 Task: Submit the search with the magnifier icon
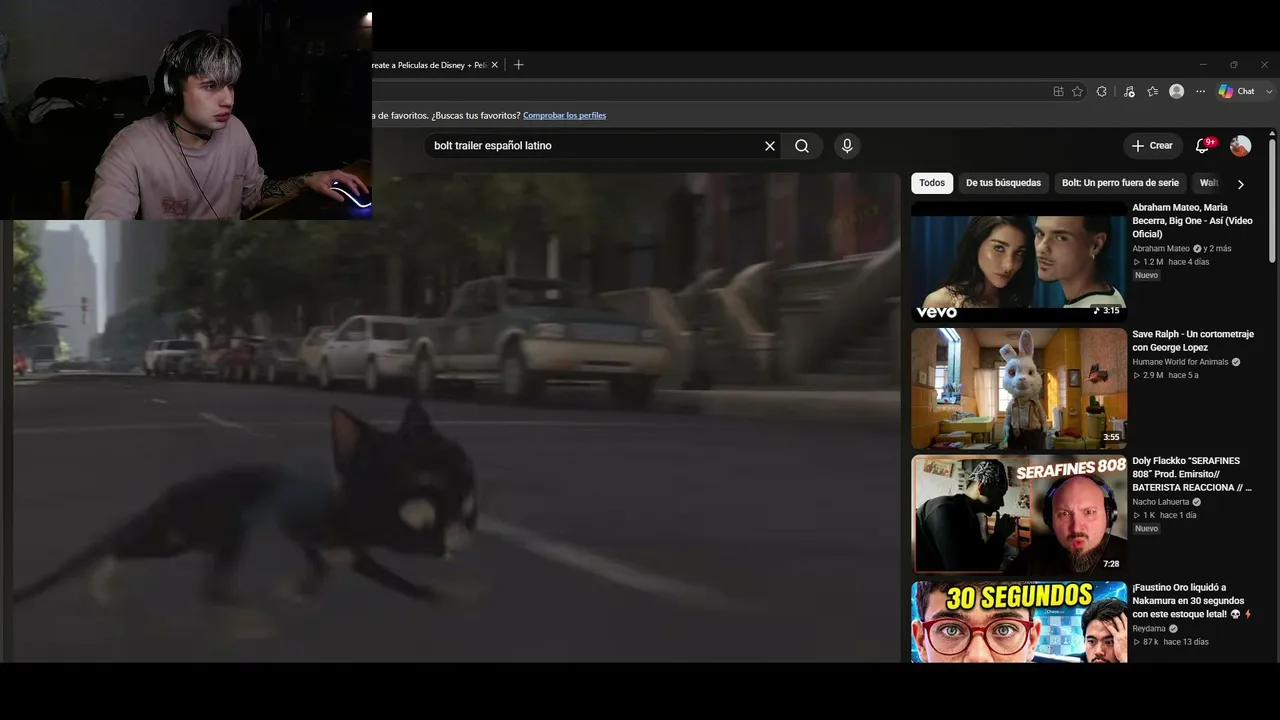[x=802, y=146]
